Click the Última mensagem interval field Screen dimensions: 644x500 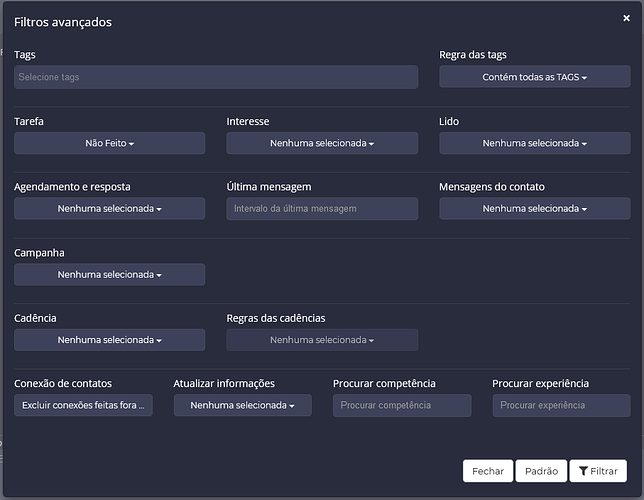point(322,208)
